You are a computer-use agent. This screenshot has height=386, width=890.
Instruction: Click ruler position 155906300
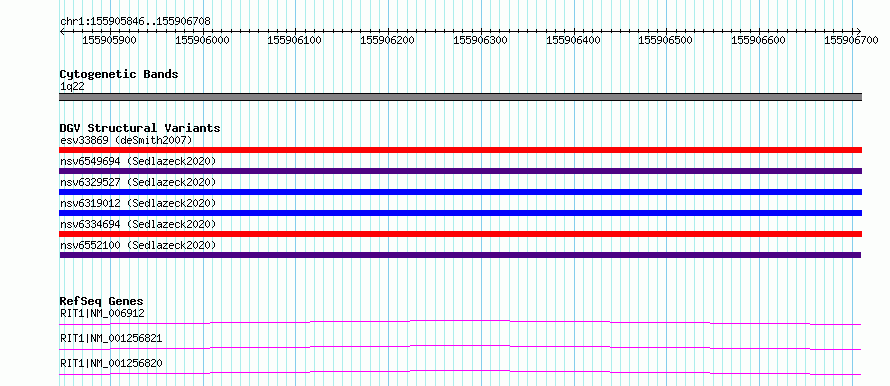[480, 40]
